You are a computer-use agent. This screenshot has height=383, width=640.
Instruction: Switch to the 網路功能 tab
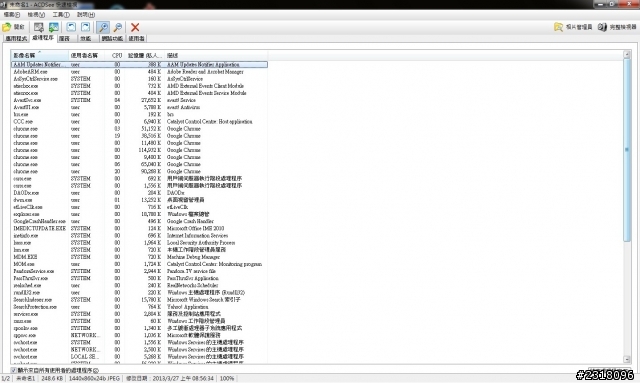click(x=112, y=38)
